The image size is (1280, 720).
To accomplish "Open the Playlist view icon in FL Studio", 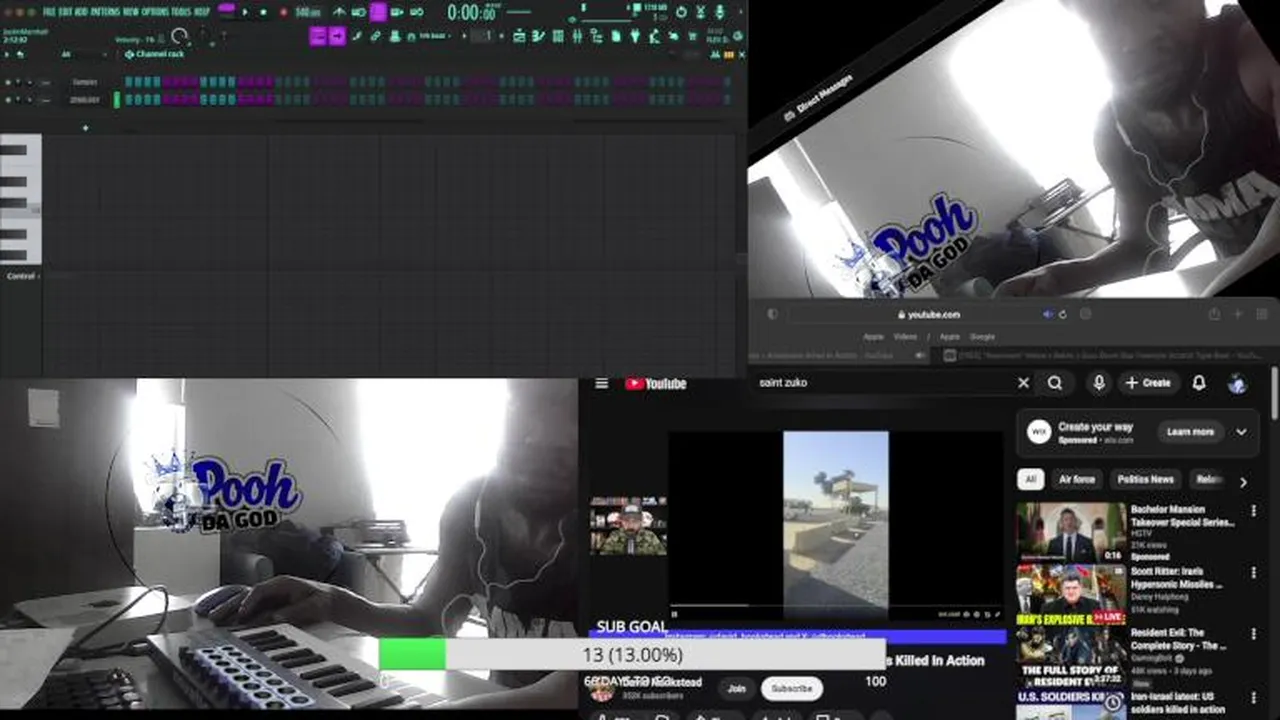I will [x=520, y=36].
